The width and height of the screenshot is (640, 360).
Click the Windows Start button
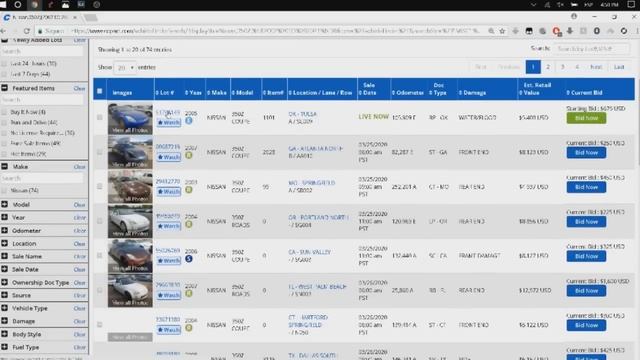tap(3, 5)
